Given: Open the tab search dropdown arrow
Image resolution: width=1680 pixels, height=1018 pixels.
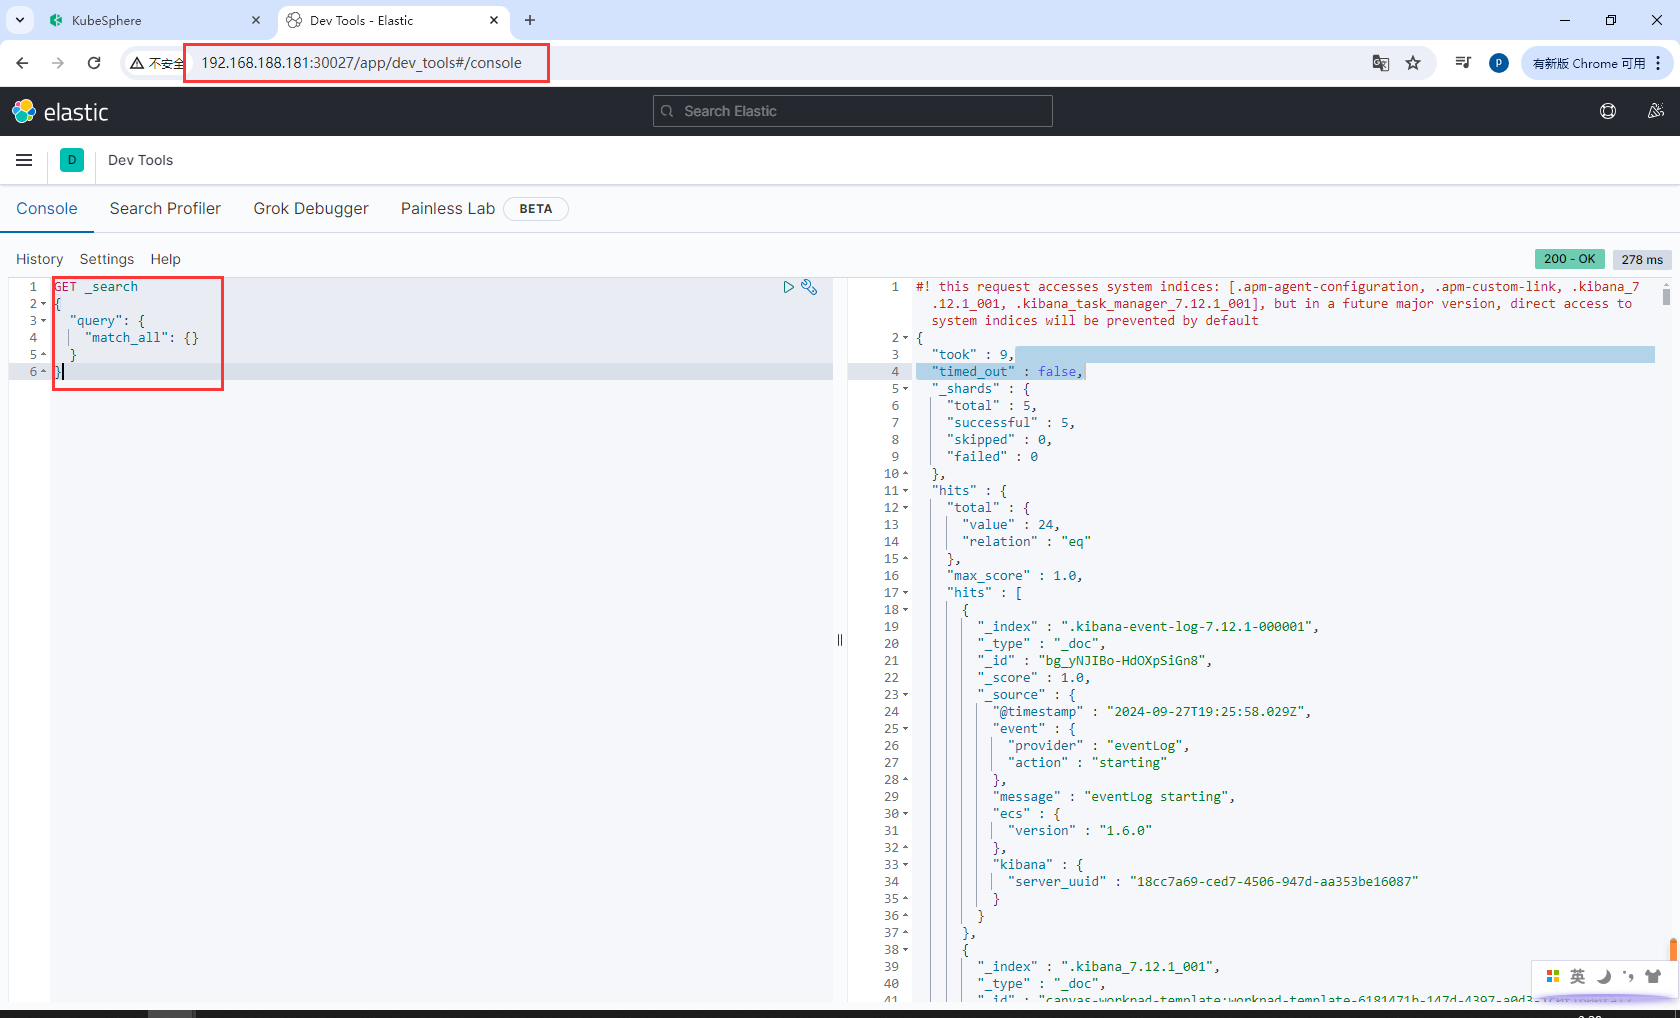Looking at the screenshot, I should 20,20.
